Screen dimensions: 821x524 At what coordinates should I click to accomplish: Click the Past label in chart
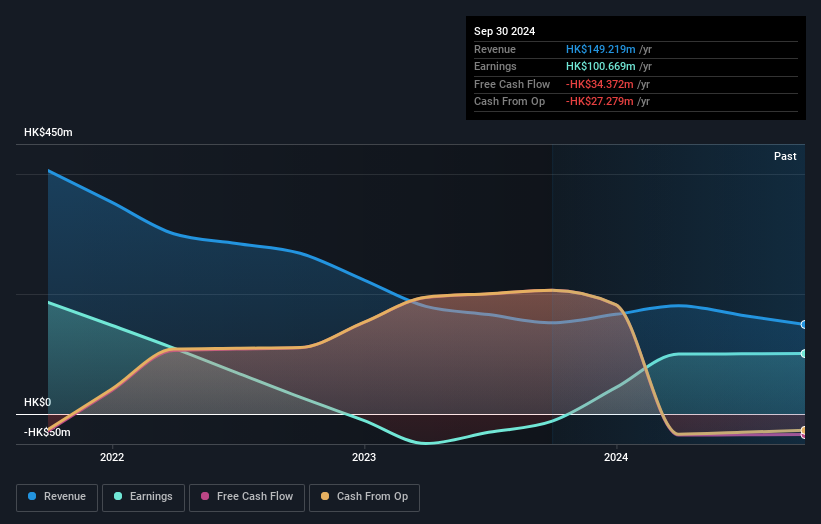tap(785, 156)
